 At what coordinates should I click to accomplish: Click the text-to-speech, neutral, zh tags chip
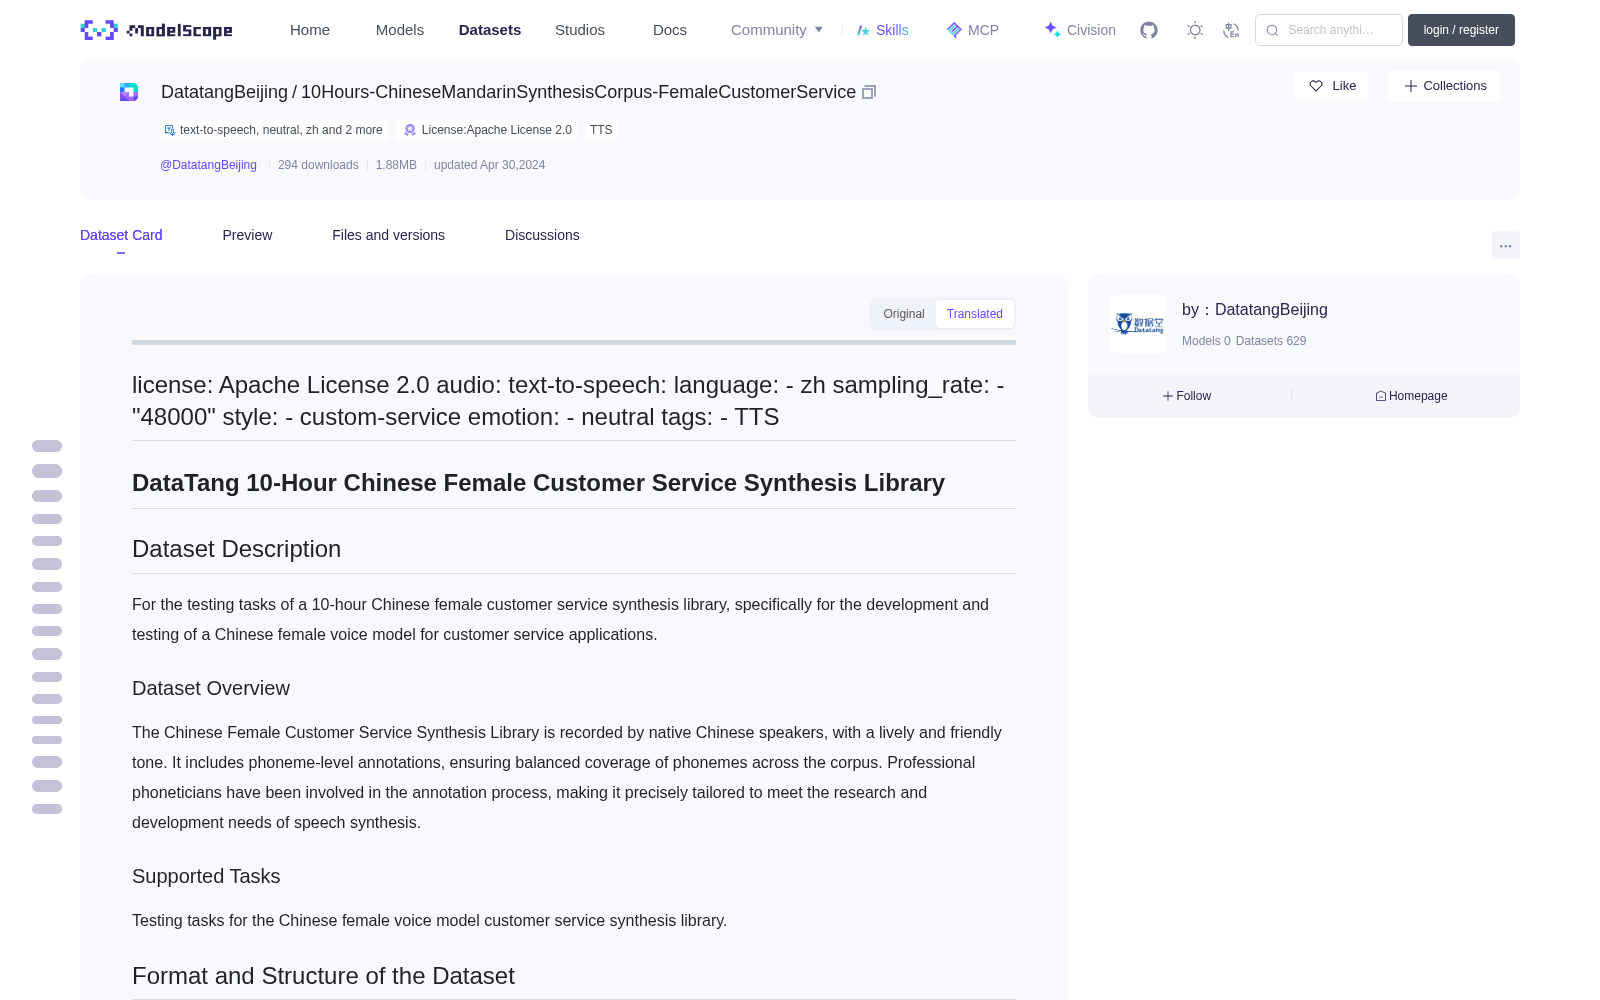[274, 130]
